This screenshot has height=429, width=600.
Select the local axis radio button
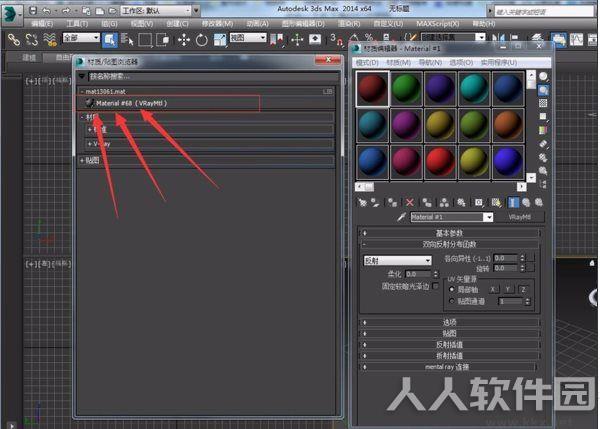point(452,289)
